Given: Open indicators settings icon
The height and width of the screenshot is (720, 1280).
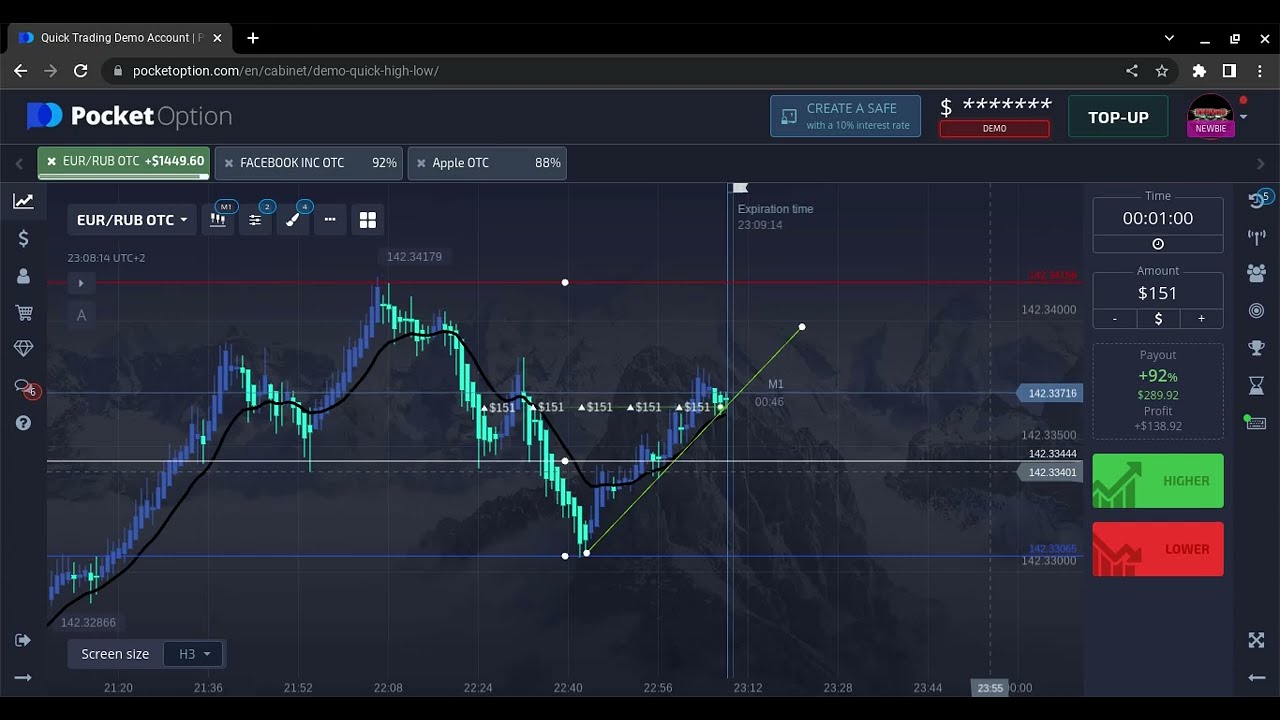Looking at the screenshot, I should (255, 220).
